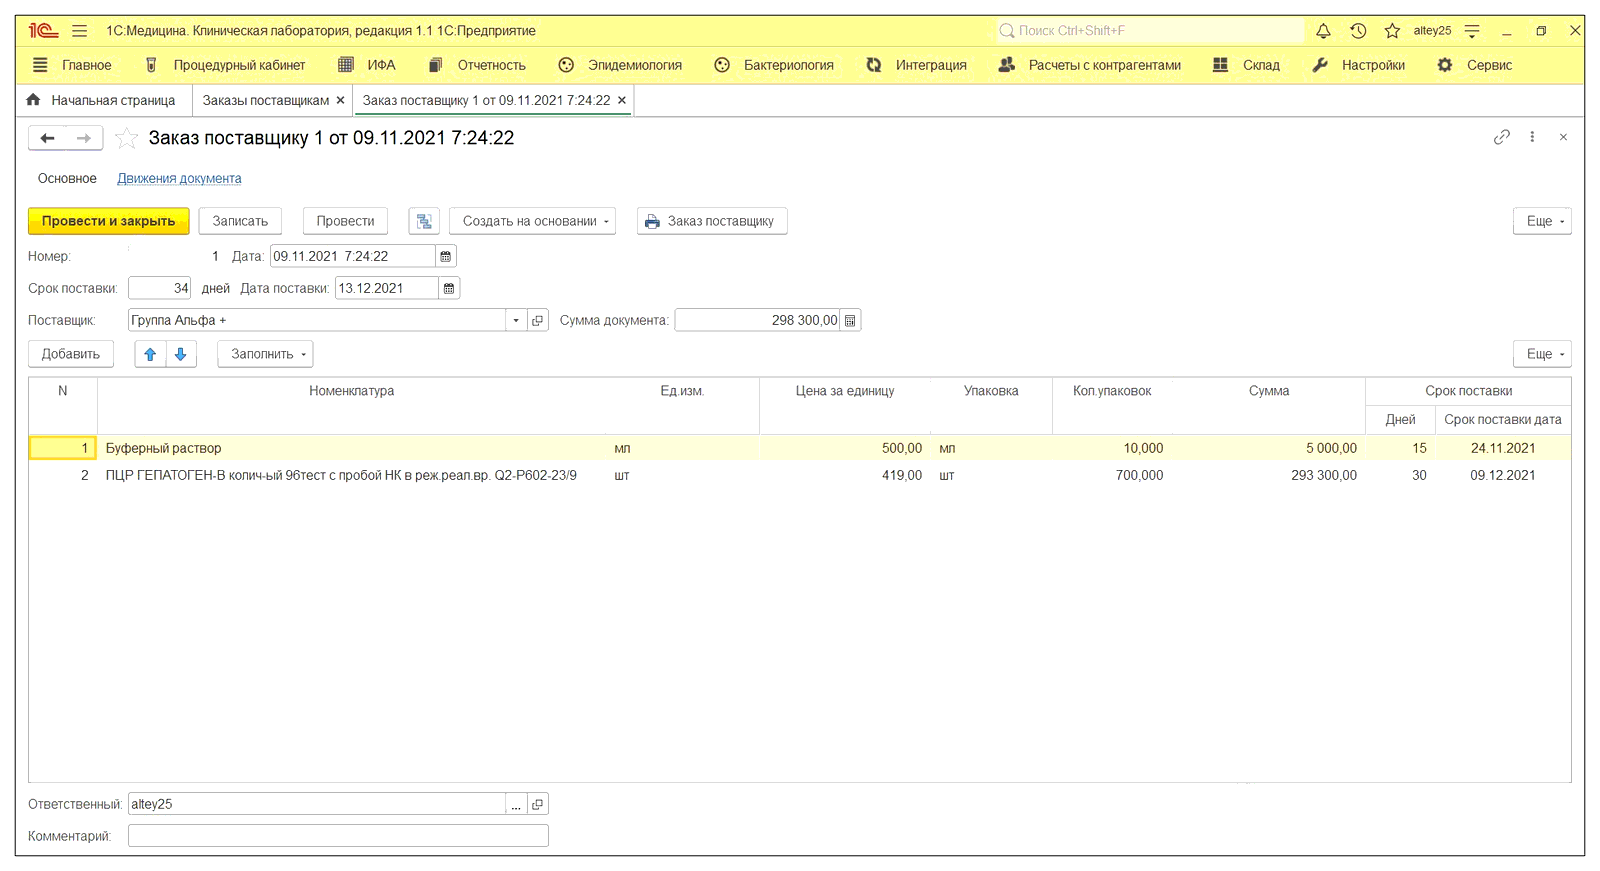
Task: Move row down with blue down arrow
Action: point(181,354)
